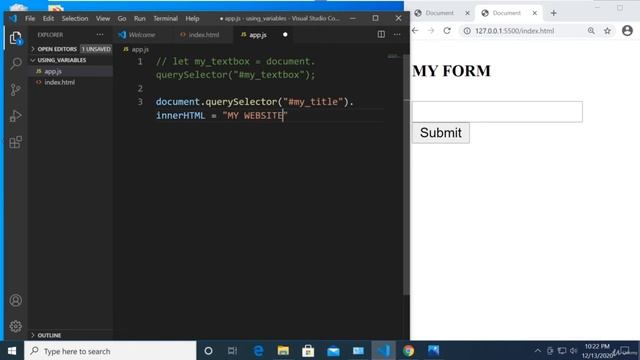Click the Submit button on web page
Screen dimensions: 640x360
coord(440,133)
